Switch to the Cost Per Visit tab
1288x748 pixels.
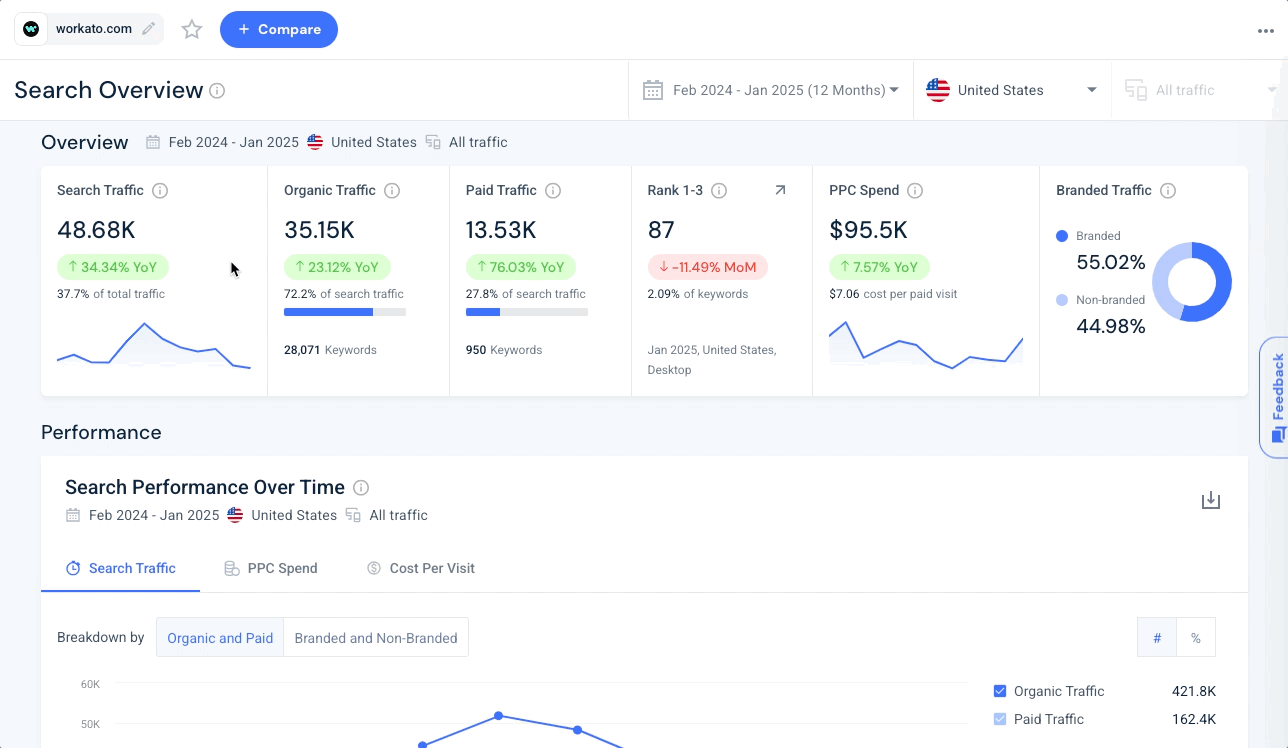[421, 568]
